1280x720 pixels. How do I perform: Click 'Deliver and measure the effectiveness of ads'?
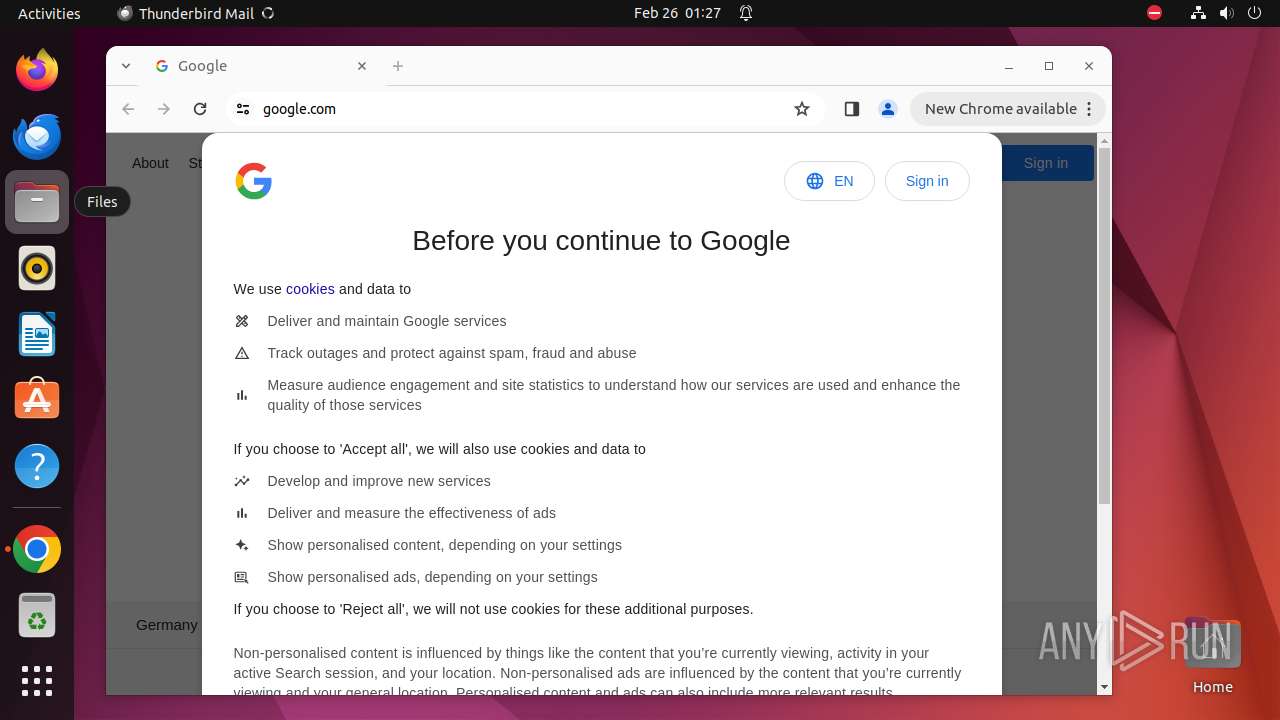pos(411,513)
